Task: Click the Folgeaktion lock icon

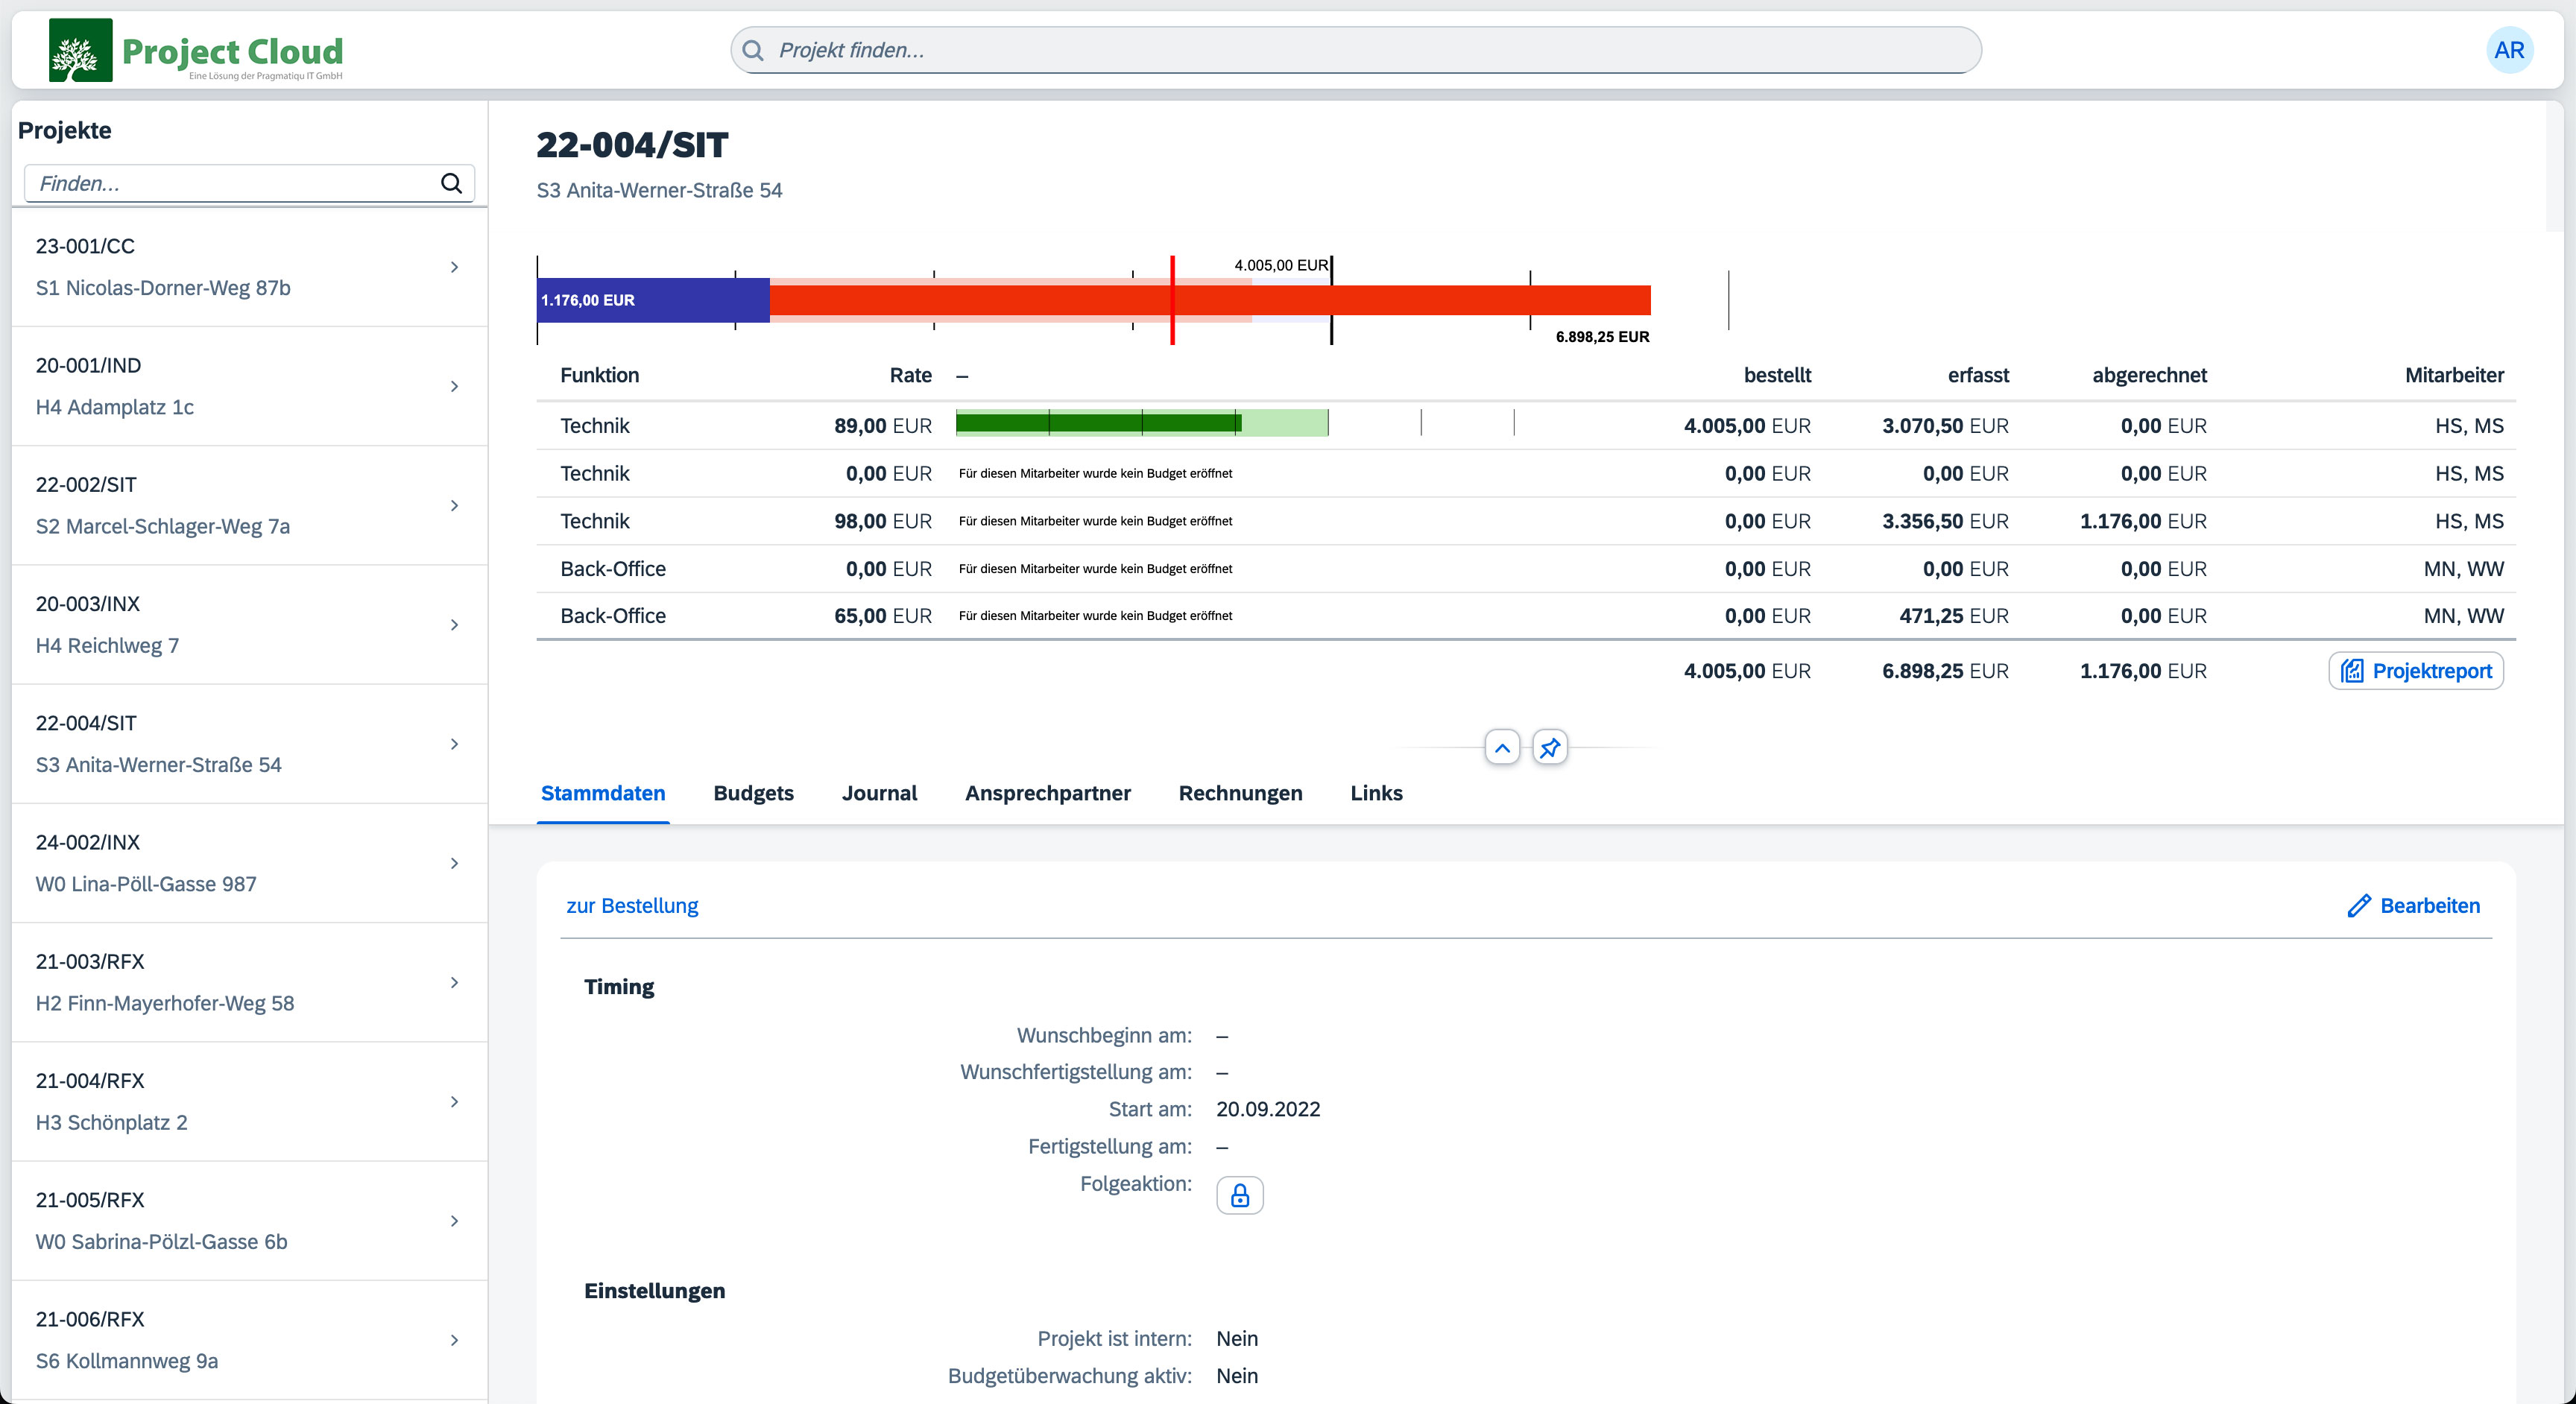Action: (1239, 1196)
